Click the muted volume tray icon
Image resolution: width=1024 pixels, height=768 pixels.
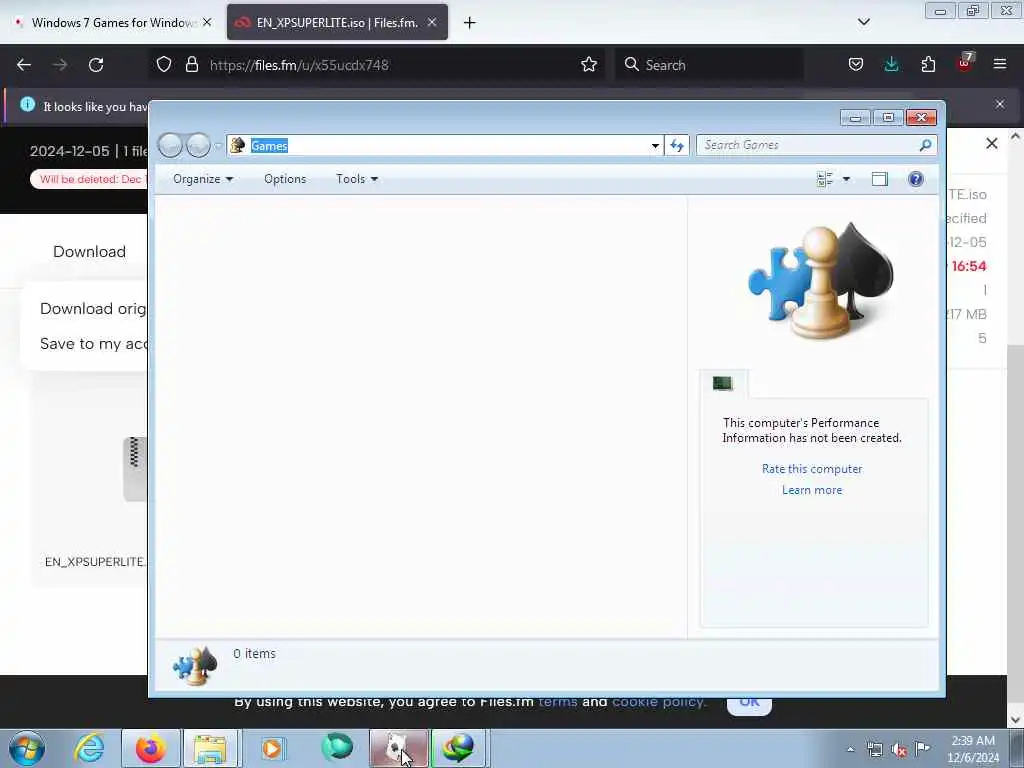pyautogui.click(x=899, y=749)
